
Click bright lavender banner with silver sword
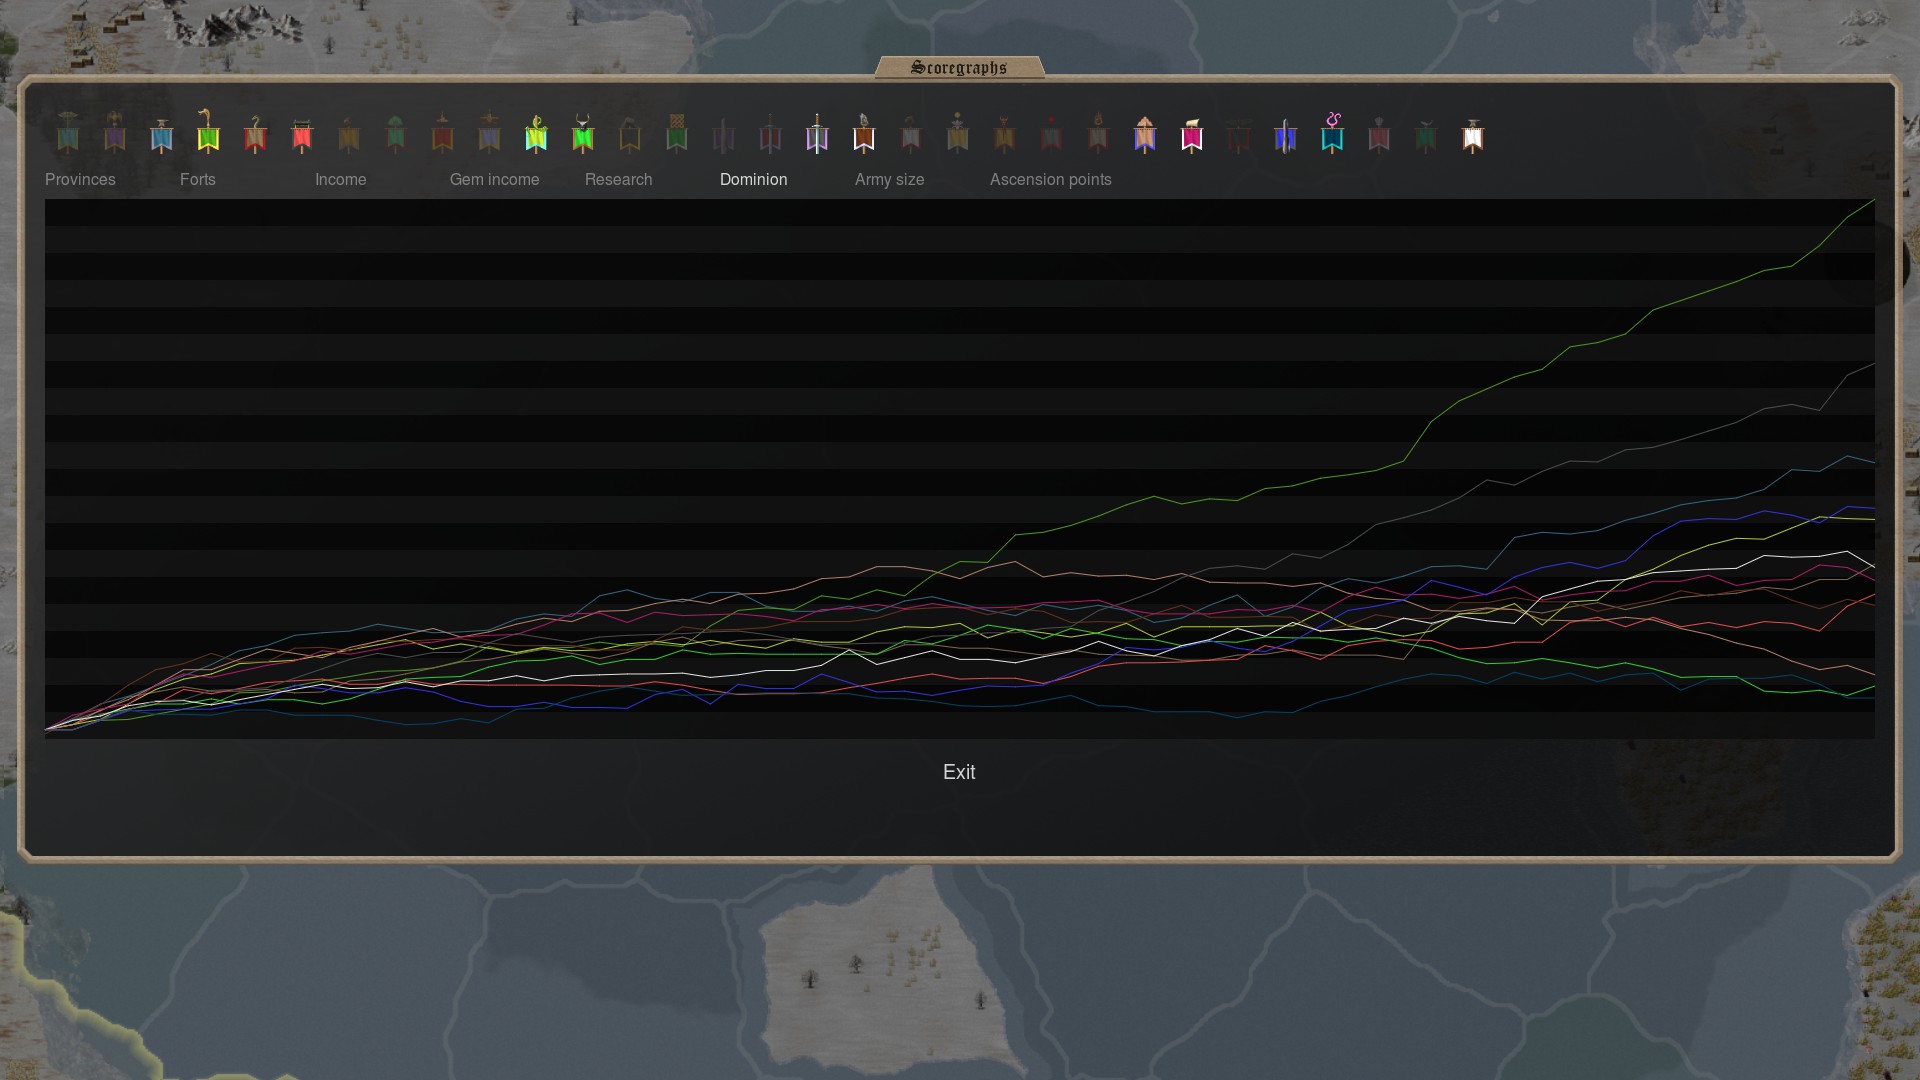pyautogui.click(x=817, y=133)
